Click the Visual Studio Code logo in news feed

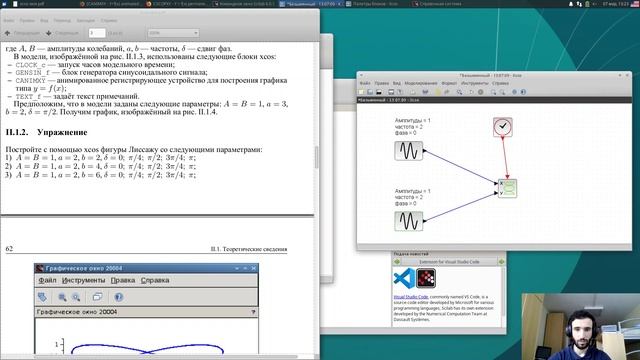[404, 278]
